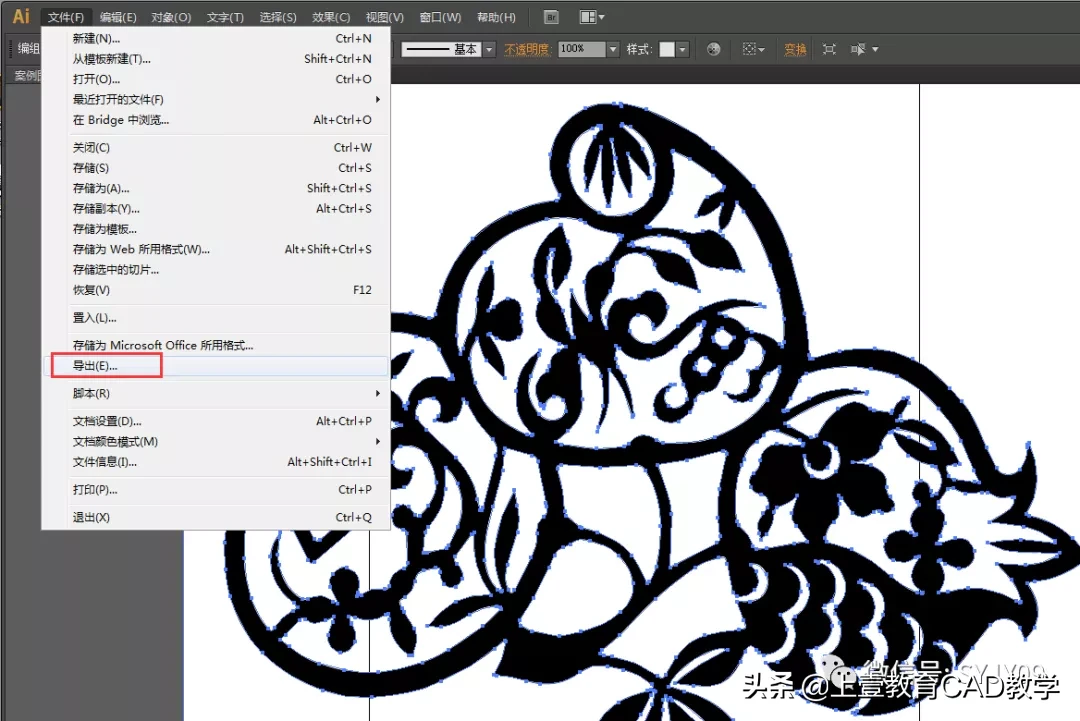
Task: Choose 存储副本(Y)... menu entry
Action: 216,208
